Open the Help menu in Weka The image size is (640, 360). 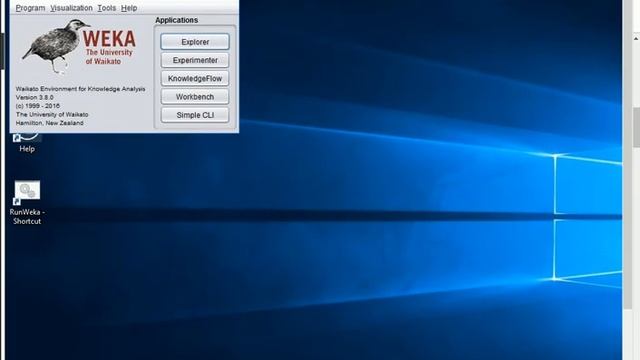pos(129,8)
